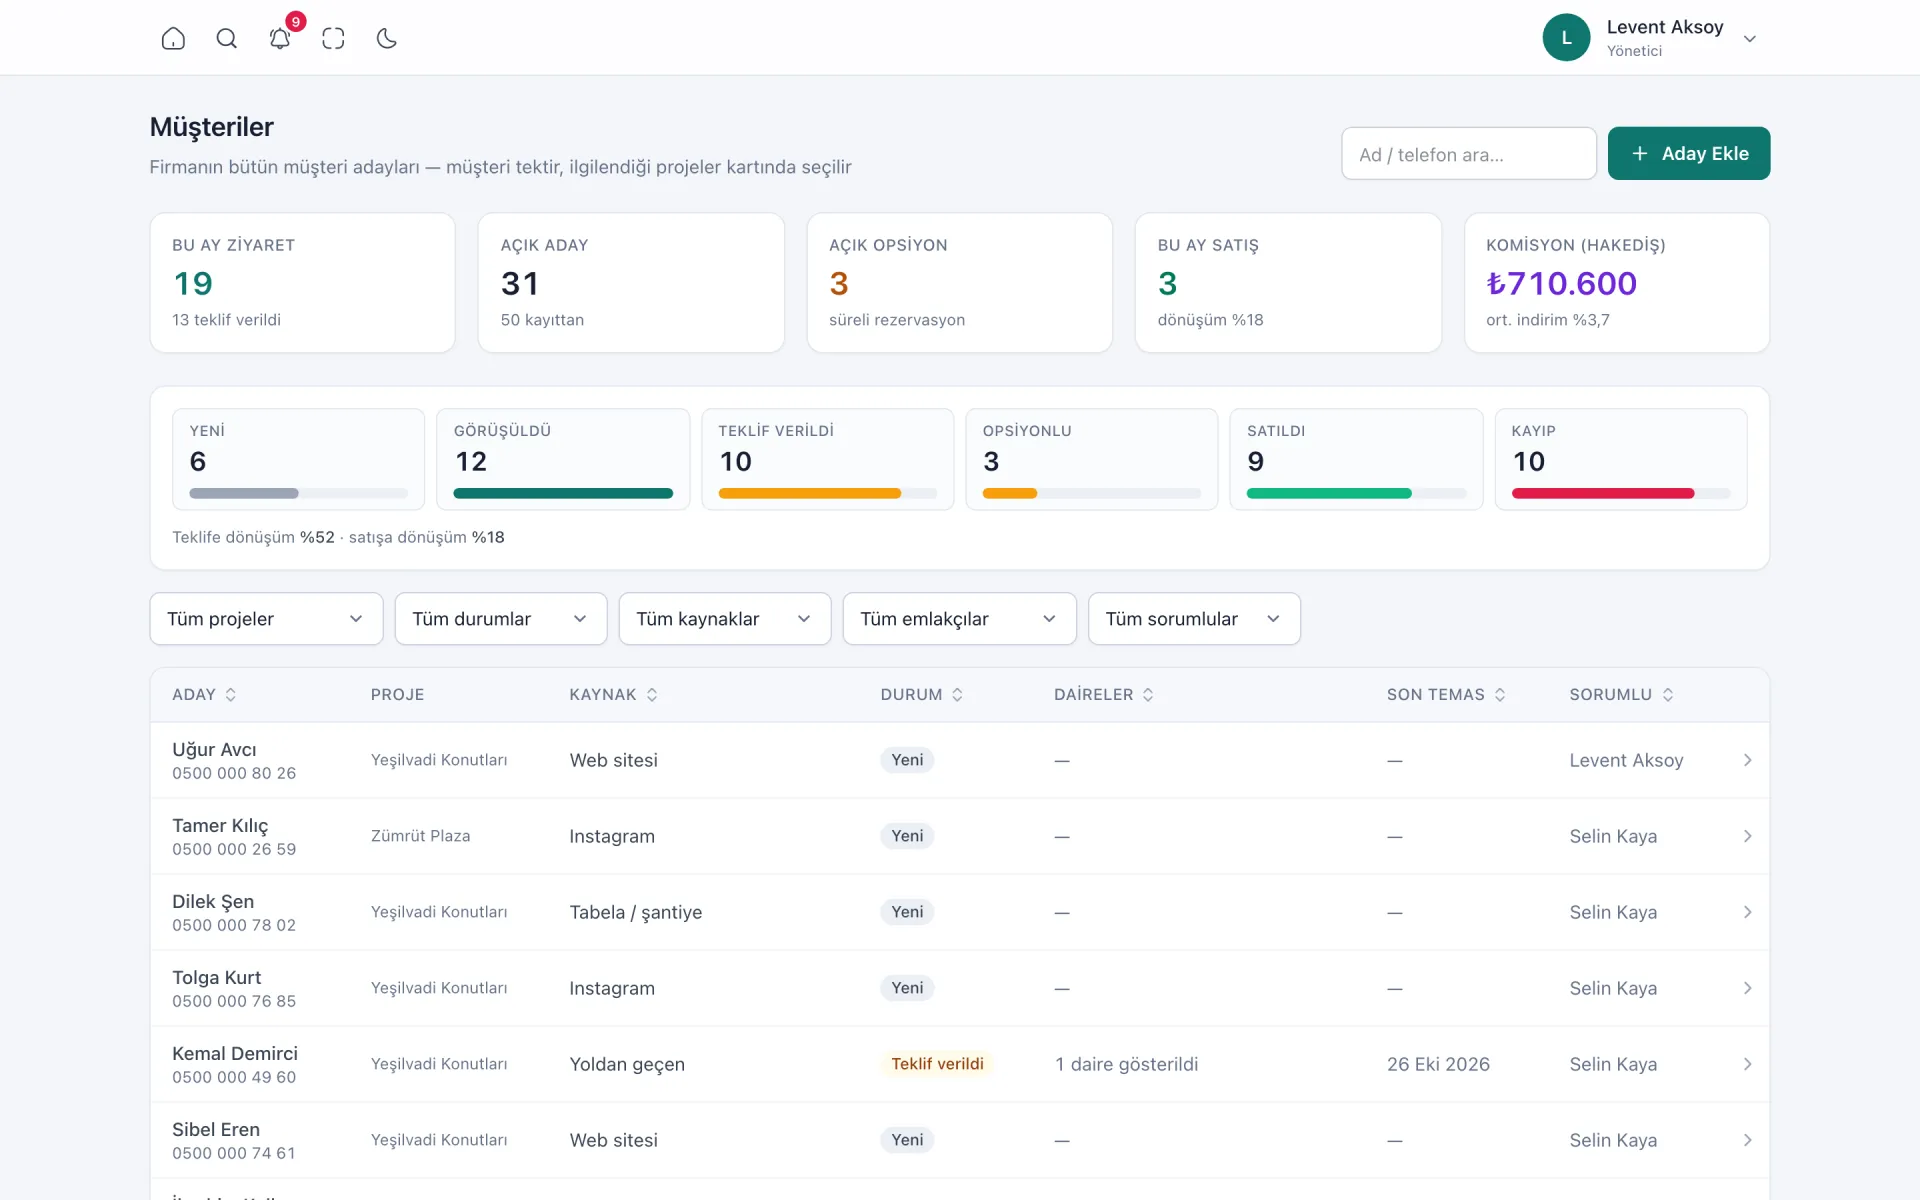Image resolution: width=1920 pixels, height=1200 pixels.
Task: Select the Opsiyonlu stage card
Action: pyautogui.click(x=1091, y=459)
